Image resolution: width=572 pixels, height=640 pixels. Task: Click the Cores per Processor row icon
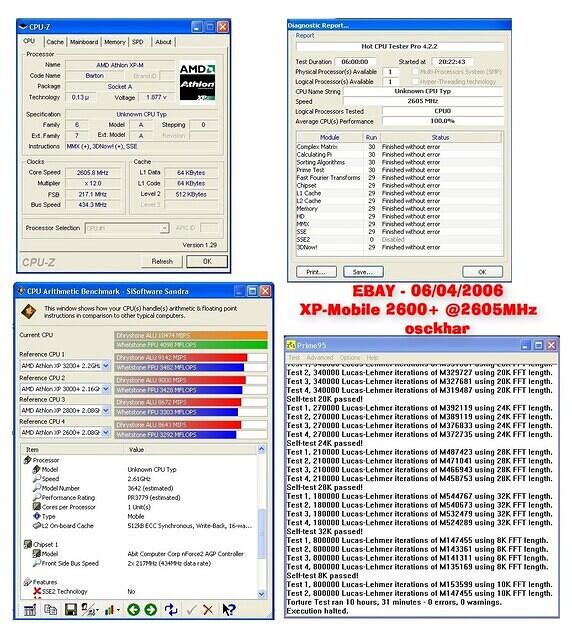click(x=36, y=507)
